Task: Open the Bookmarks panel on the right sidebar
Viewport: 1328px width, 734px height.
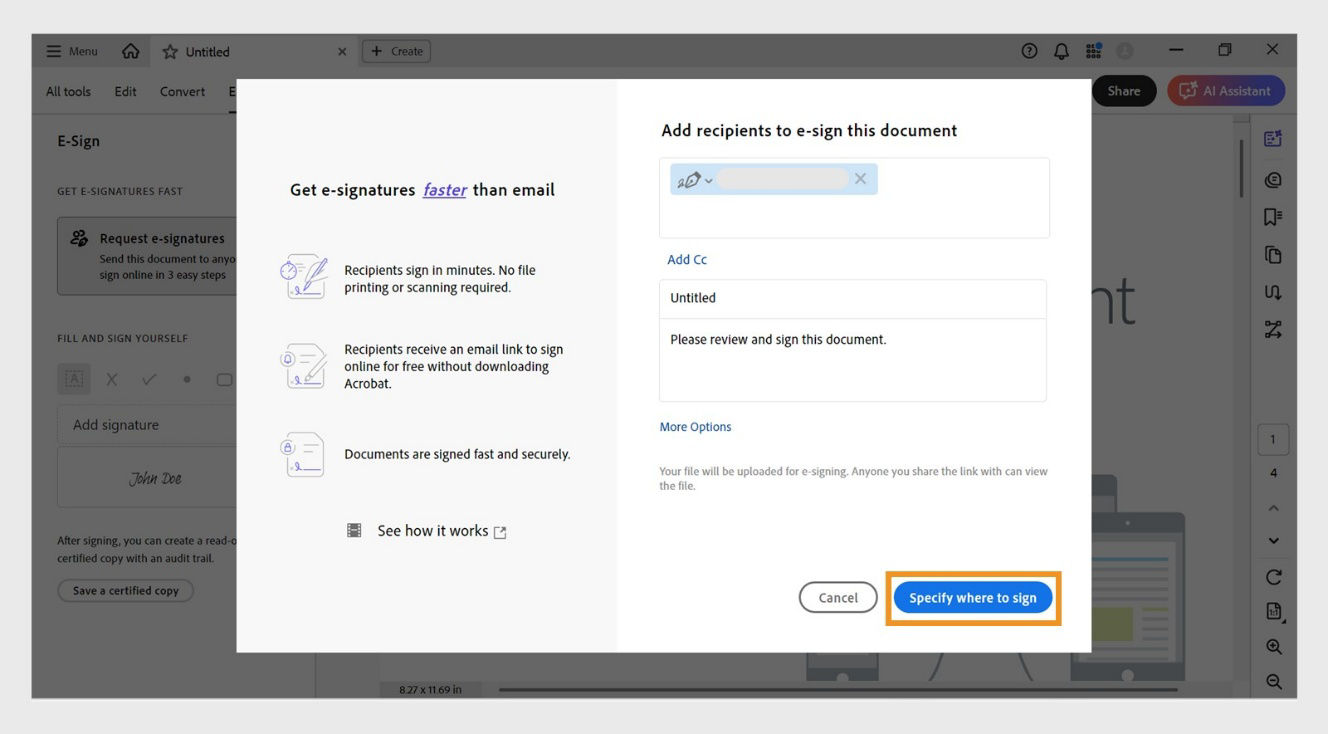Action: pos(1272,216)
